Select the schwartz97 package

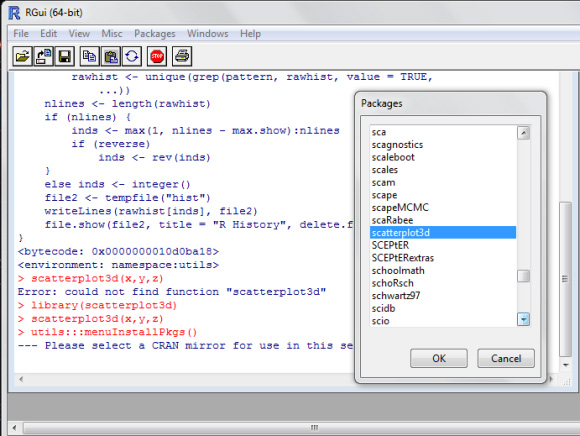pos(443,295)
